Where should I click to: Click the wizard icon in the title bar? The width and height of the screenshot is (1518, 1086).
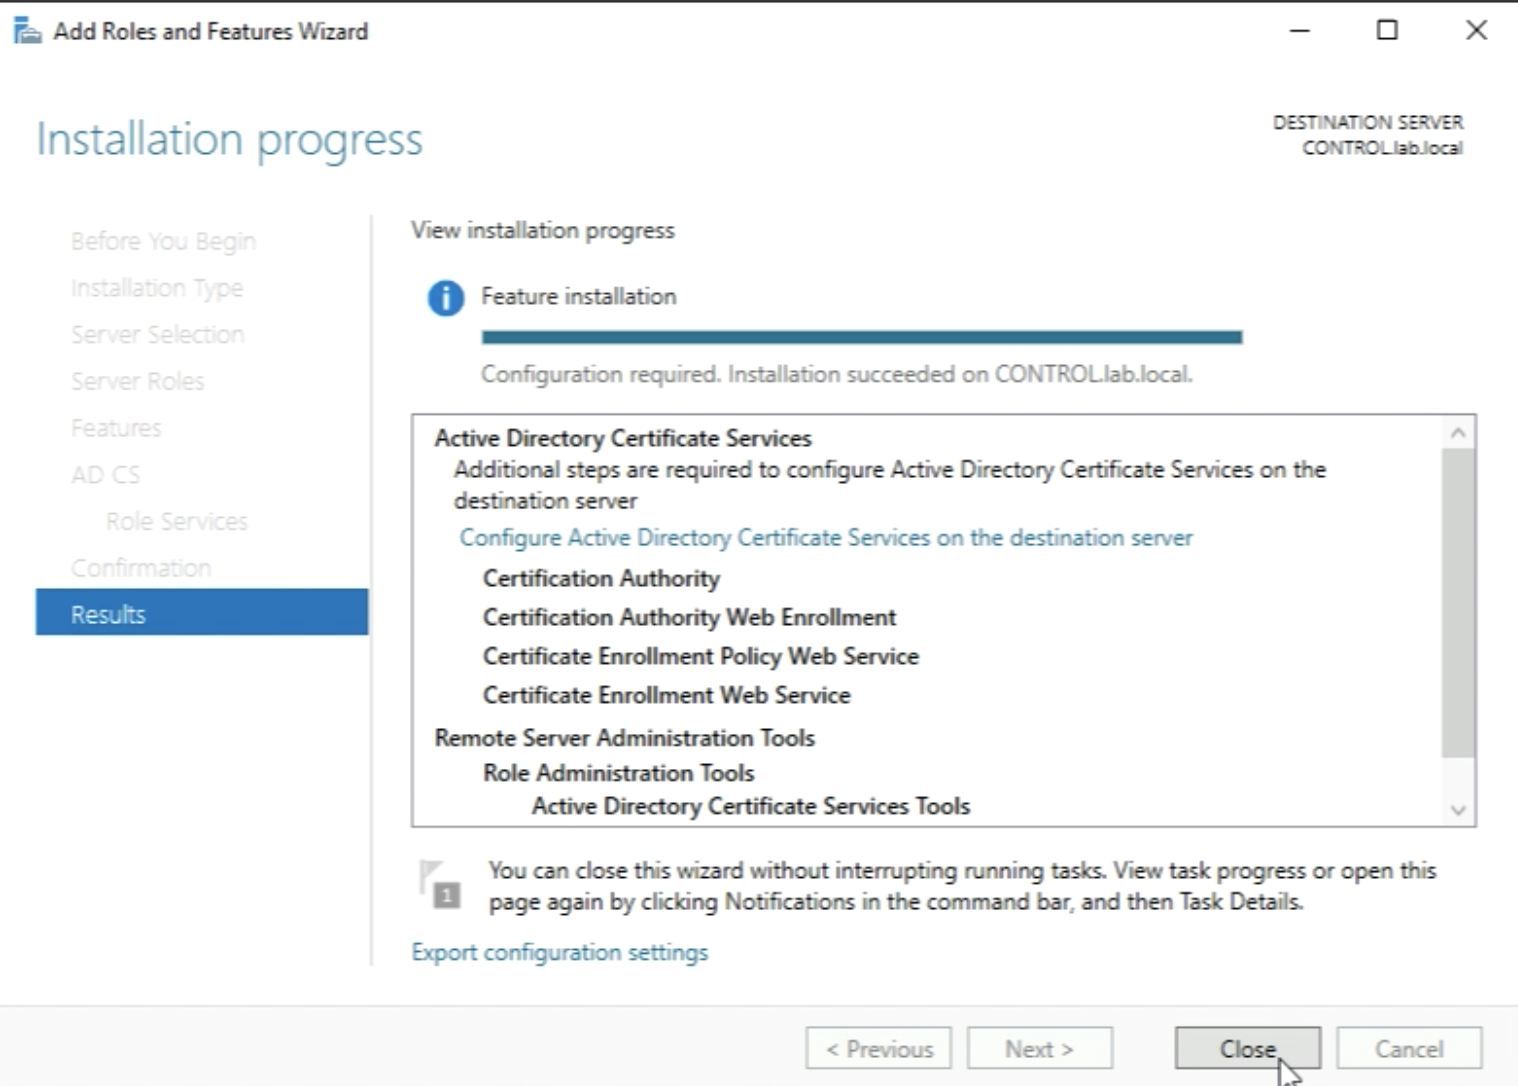pyautogui.click(x=27, y=32)
